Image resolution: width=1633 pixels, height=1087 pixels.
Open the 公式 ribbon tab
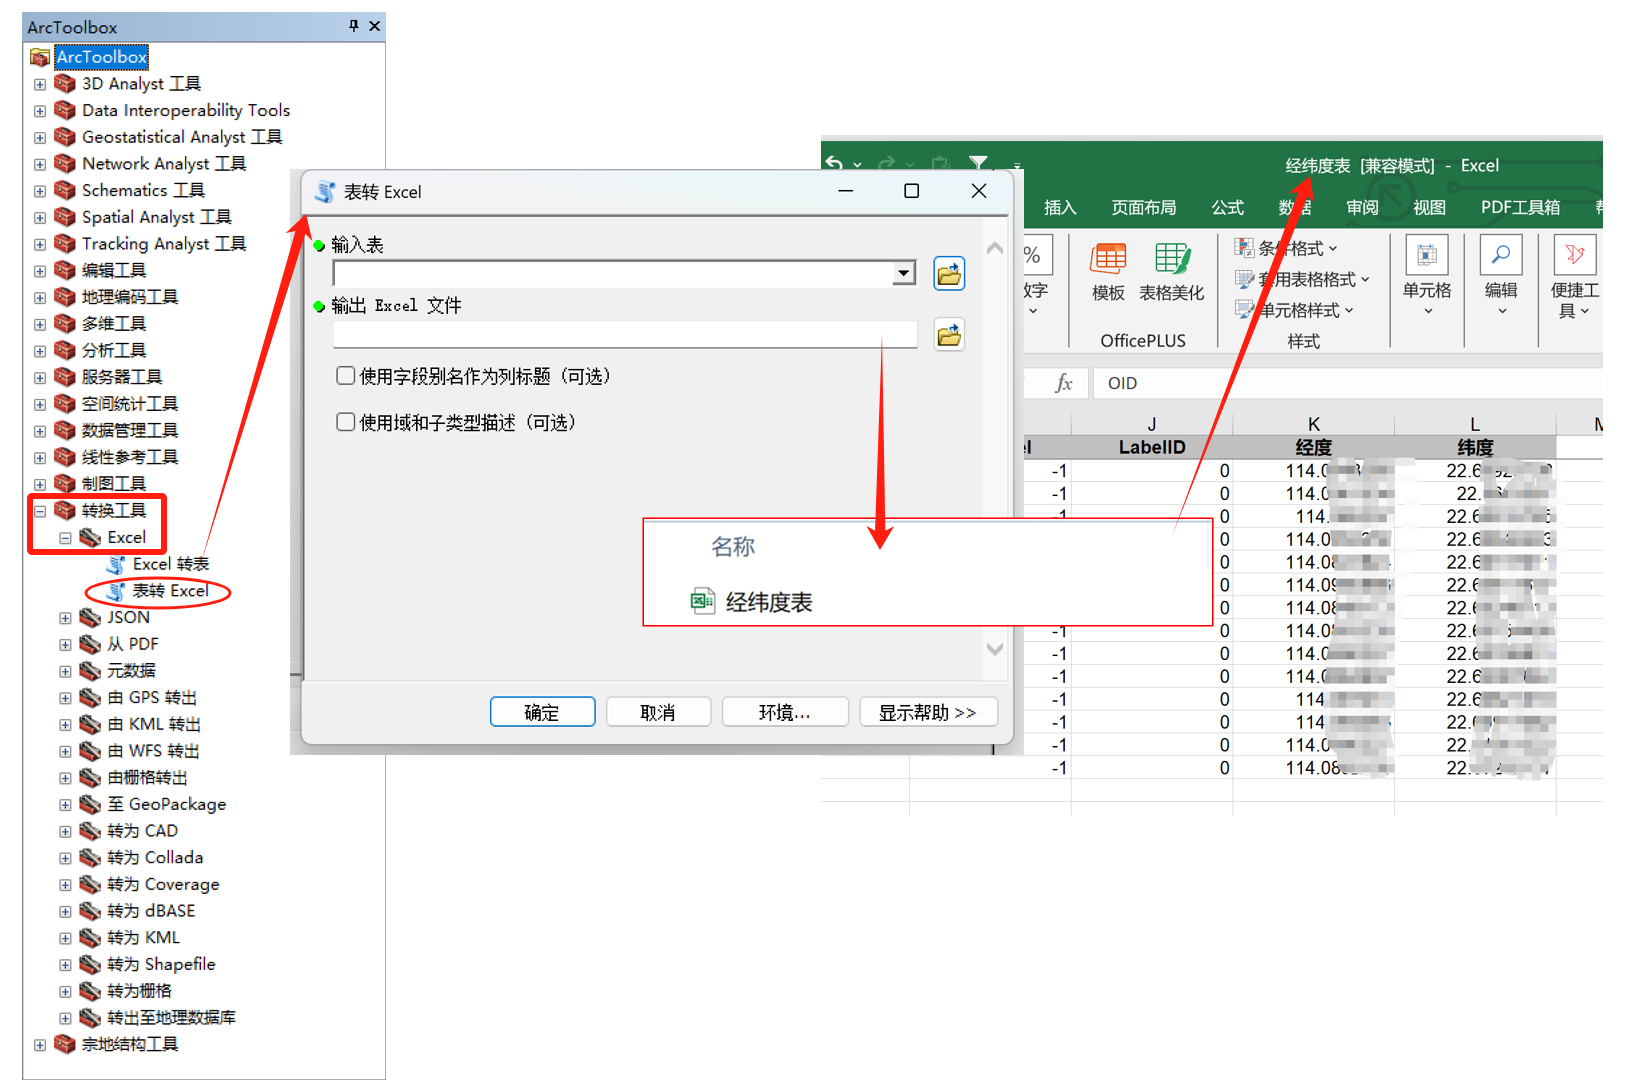1228,207
